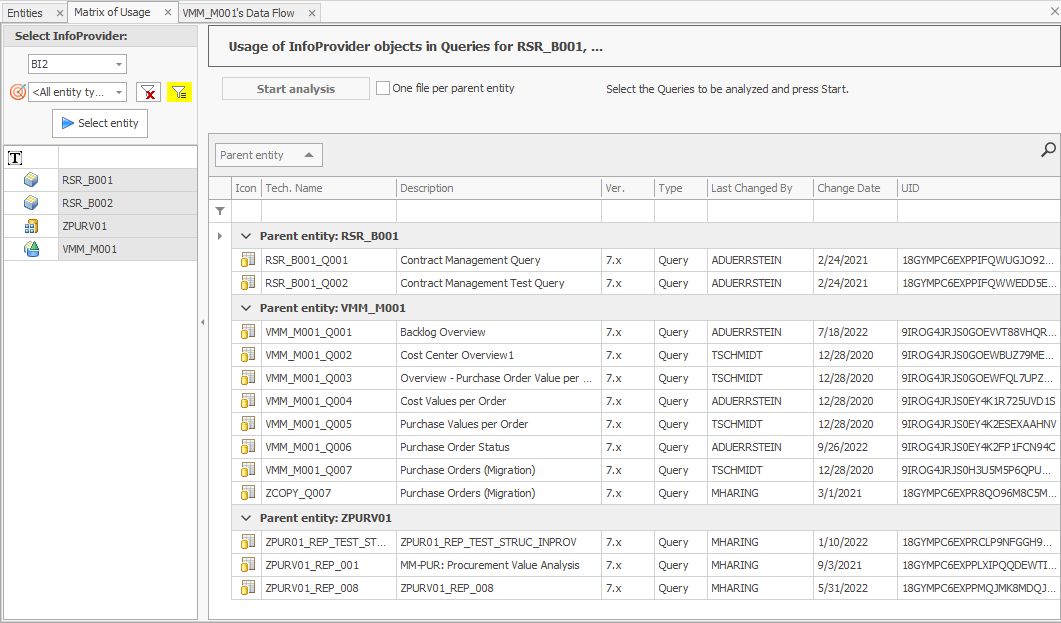Click the target icon beside entity type dropdown
Viewport: 1061px width, 623px height.
(17, 92)
